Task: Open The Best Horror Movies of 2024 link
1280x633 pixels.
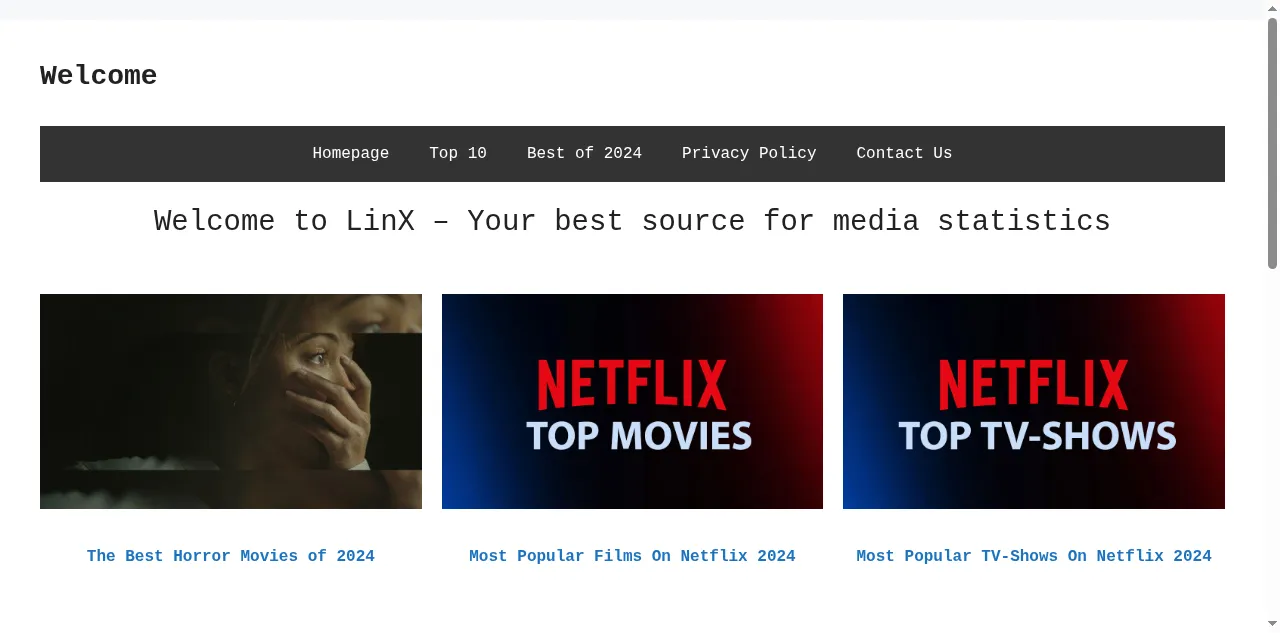Action: pos(231,556)
